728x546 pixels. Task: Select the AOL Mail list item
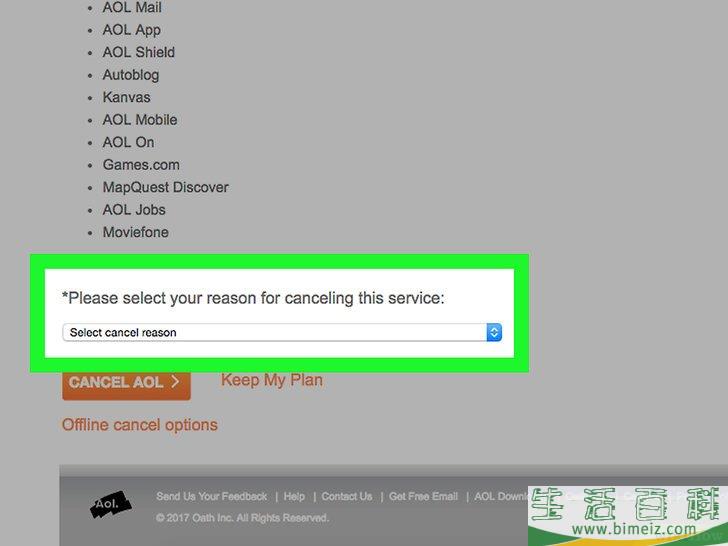[x=132, y=7]
